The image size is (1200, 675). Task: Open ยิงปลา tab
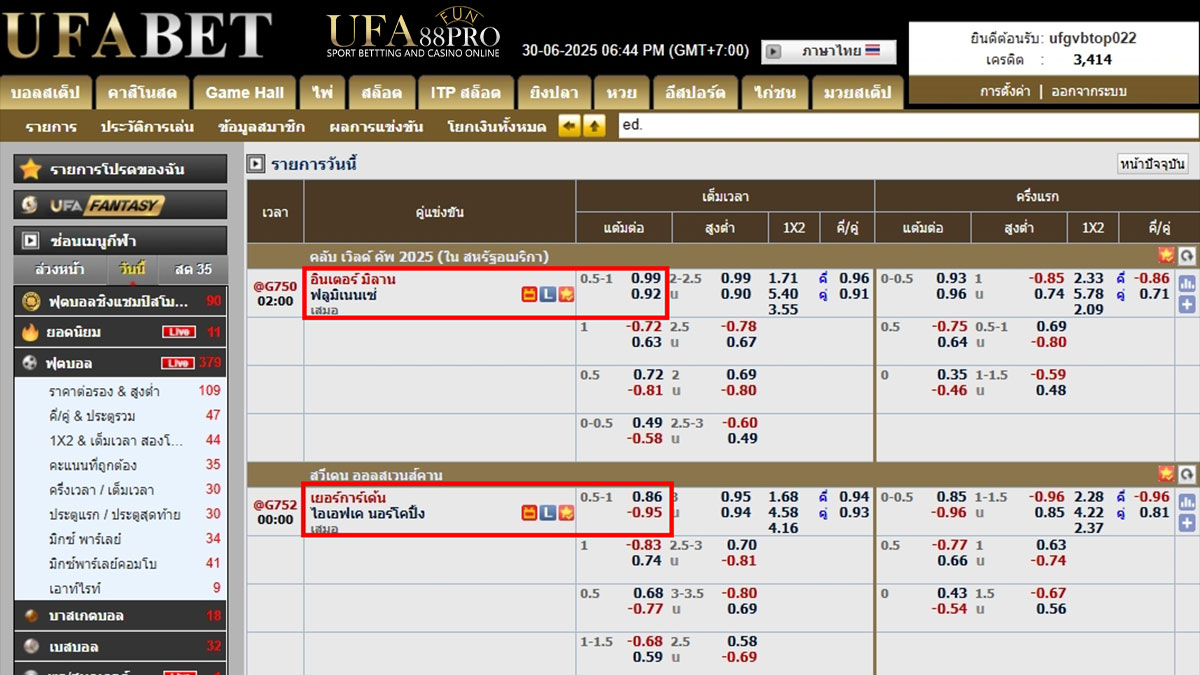[554, 93]
